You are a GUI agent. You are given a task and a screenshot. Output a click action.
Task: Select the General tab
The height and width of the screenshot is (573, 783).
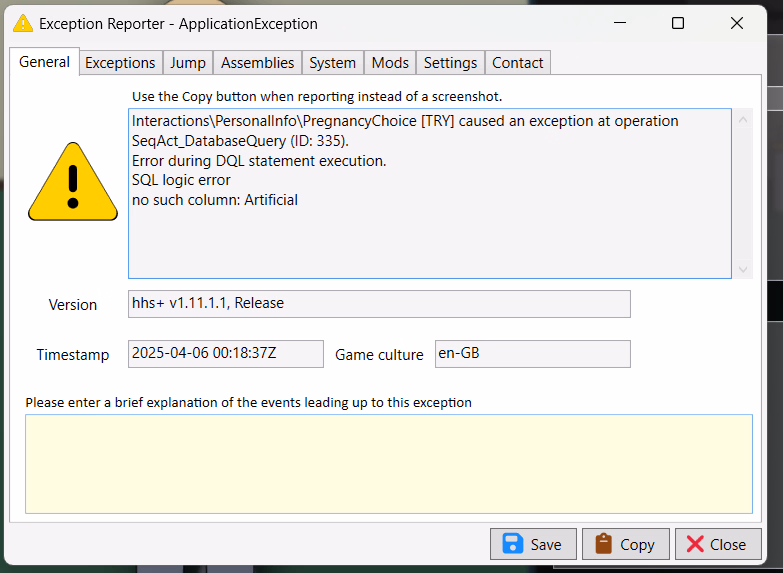tap(45, 61)
